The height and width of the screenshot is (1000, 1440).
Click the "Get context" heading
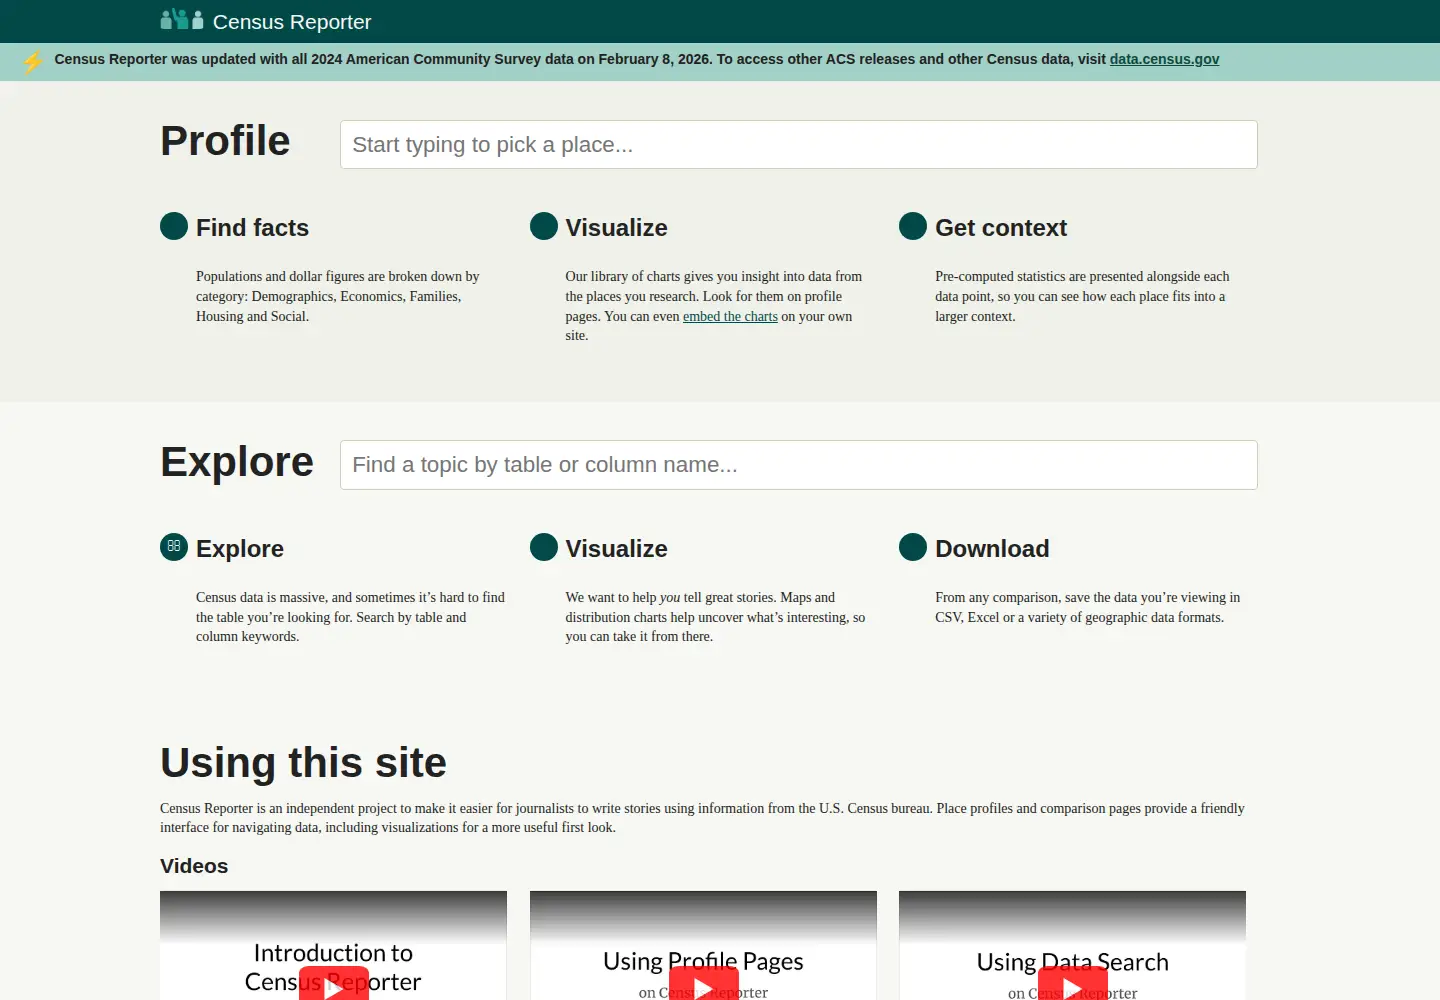pos(1001,228)
